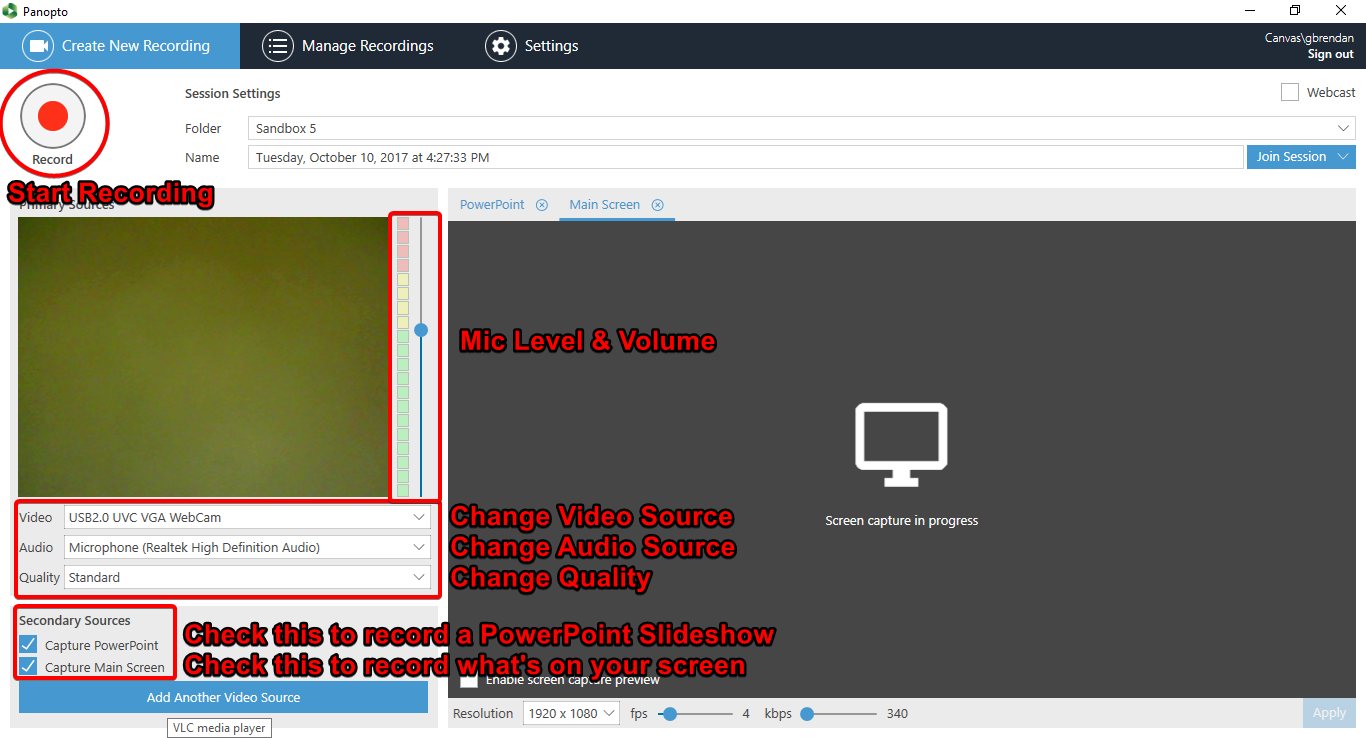Viewport: 1366px width, 738px height.
Task: Open the Create New Recording tab
Action: (x=120, y=46)
